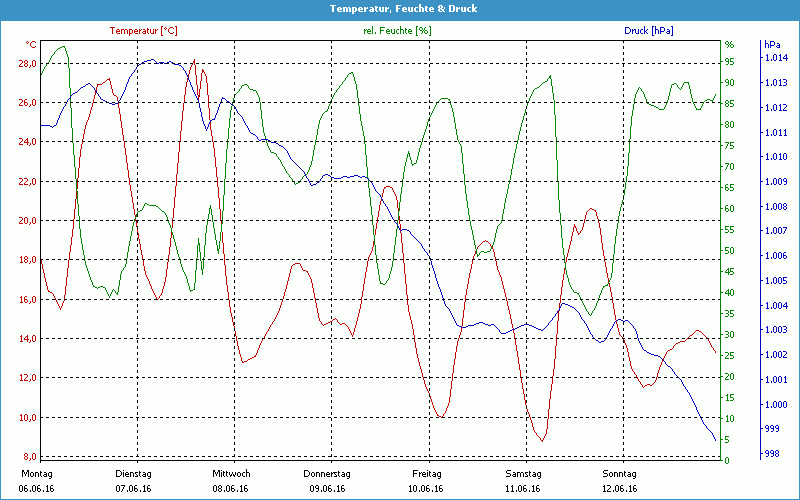The image size is (800, 500).
Task: Click the 95 humidity axis value
Action: click(x=730, y=62)
